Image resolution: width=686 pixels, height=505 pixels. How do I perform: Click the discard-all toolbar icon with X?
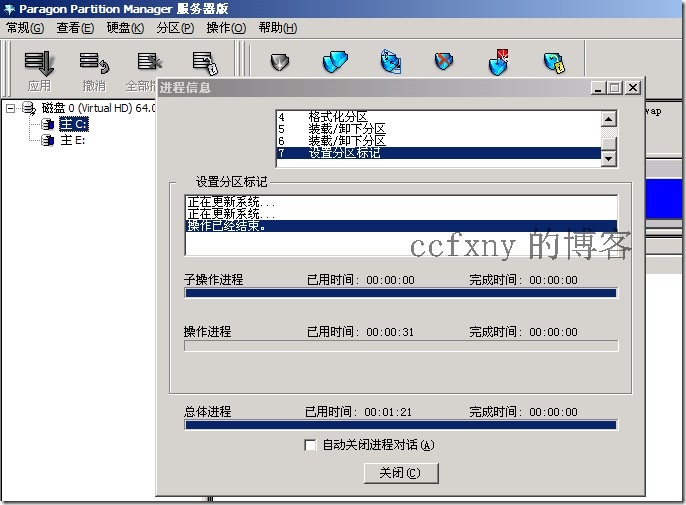pyautogui.click(x=149, y=61)
